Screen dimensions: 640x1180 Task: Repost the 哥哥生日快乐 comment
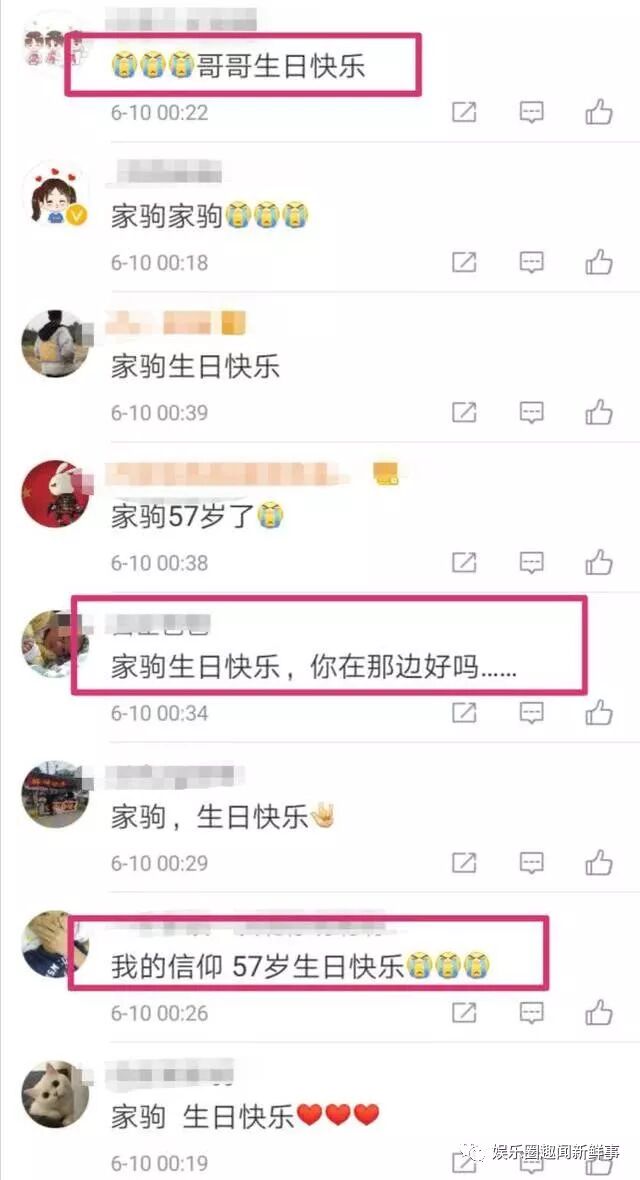tap(464, 112)
